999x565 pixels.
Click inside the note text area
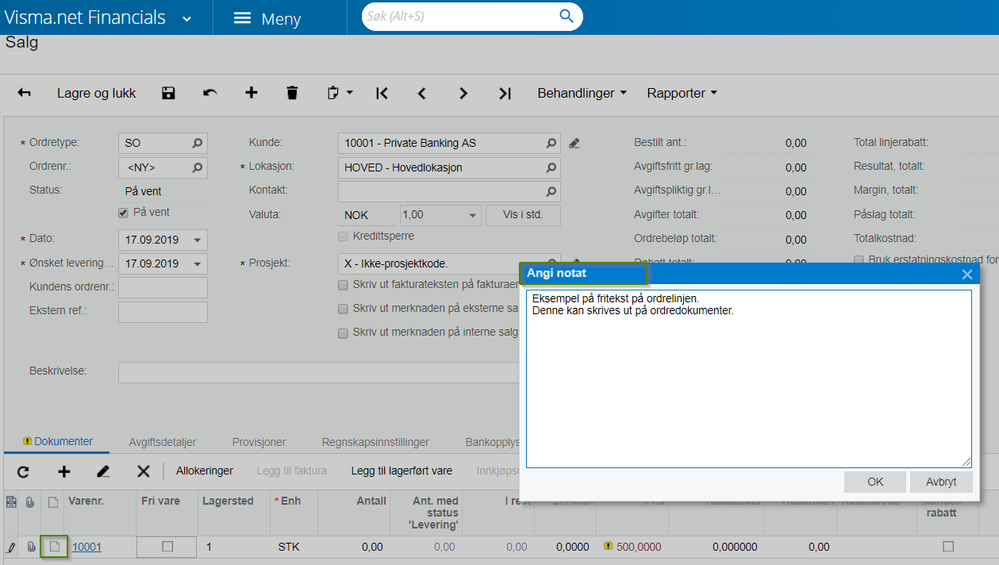coord(748,390)
